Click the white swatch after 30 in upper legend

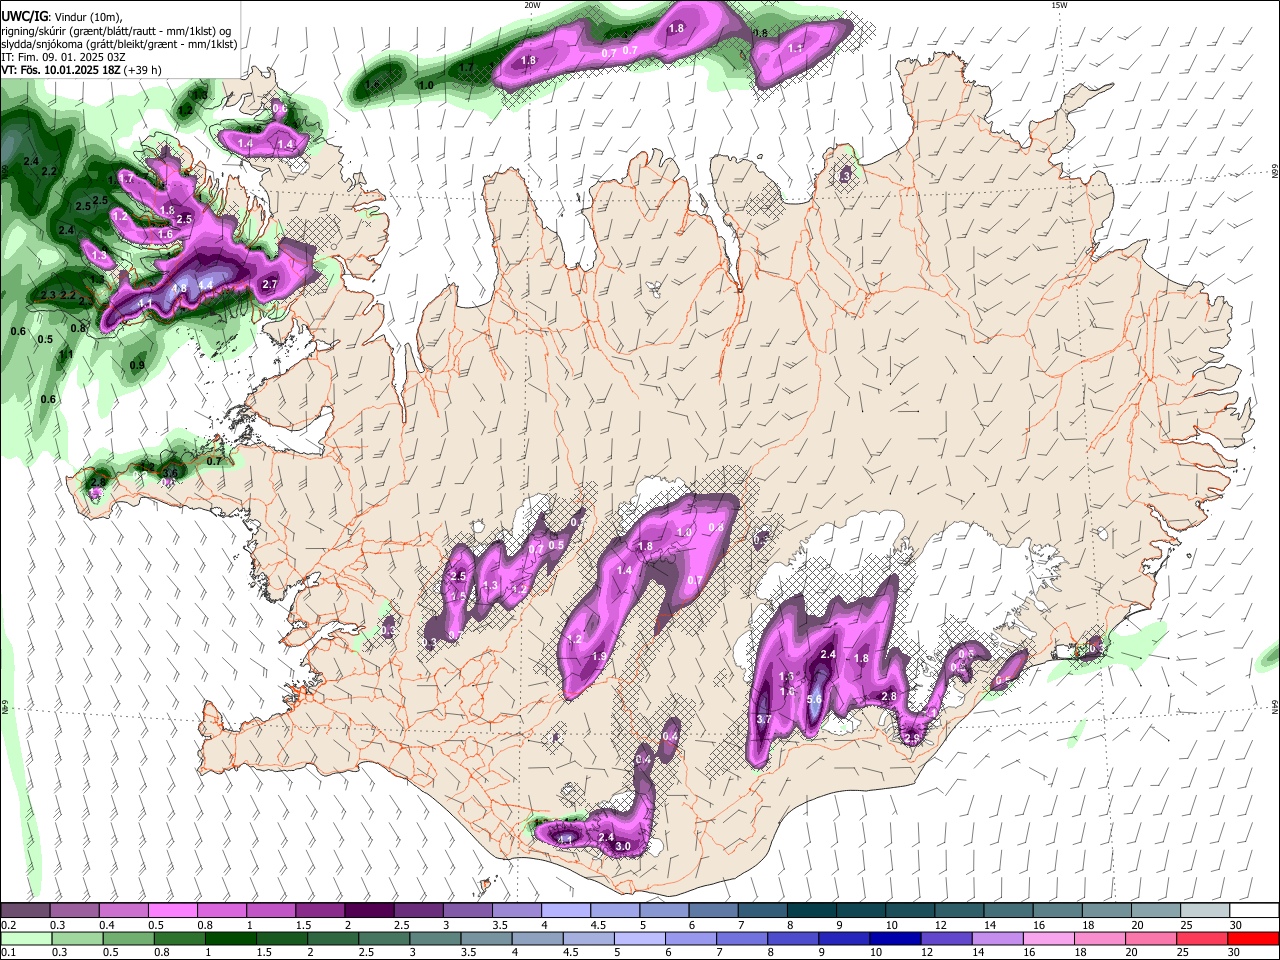coord(1252,910)
